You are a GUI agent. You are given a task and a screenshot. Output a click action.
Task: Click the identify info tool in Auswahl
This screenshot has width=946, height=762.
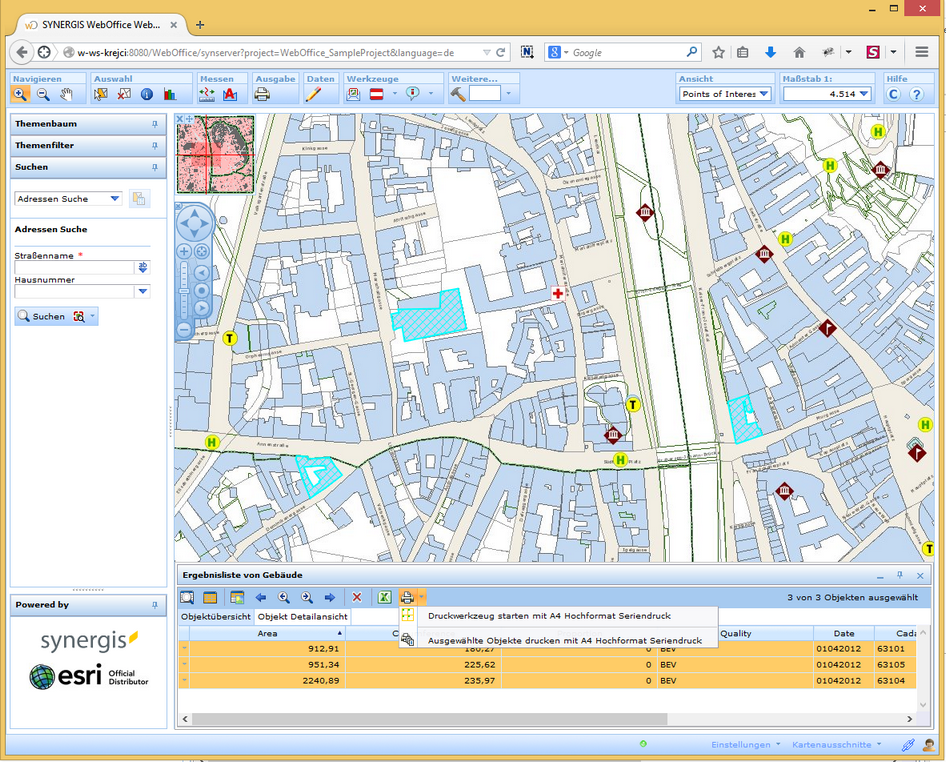click(x=147, y=94)
